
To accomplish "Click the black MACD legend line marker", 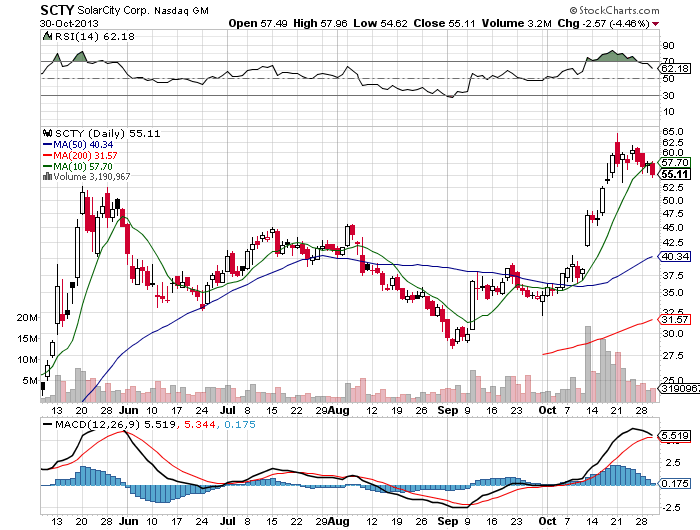I will click(x=47, y=424).
